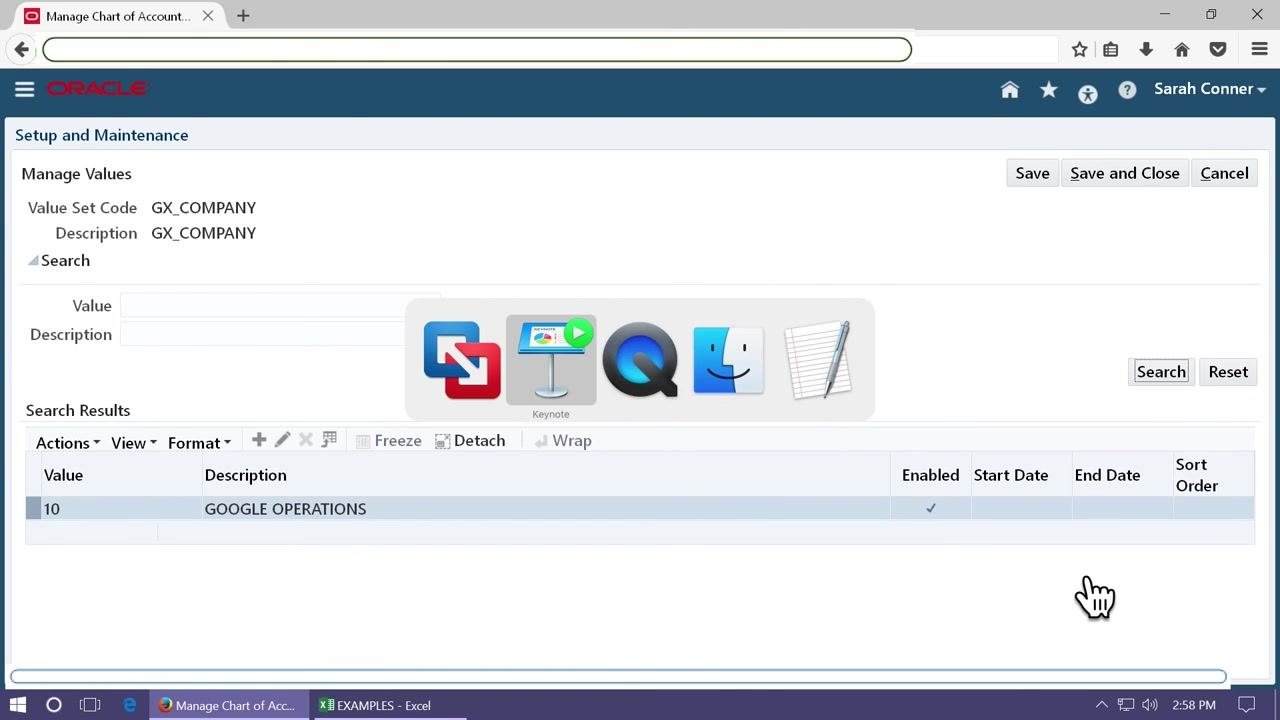Viewport: 1280px width, 720px height.
Task: Focus the browser address bar
Action: coord(477,49)
